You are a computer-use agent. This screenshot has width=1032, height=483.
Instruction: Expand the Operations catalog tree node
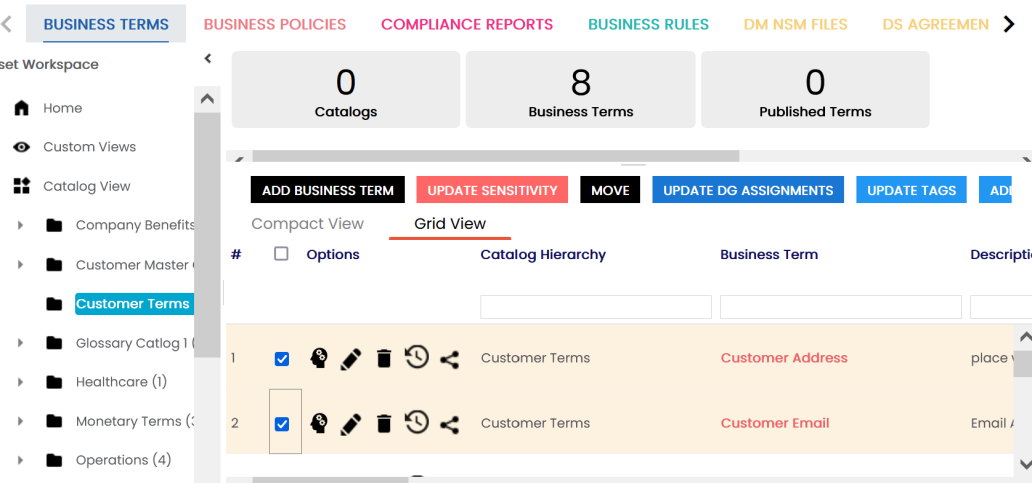tap(20, 461)
